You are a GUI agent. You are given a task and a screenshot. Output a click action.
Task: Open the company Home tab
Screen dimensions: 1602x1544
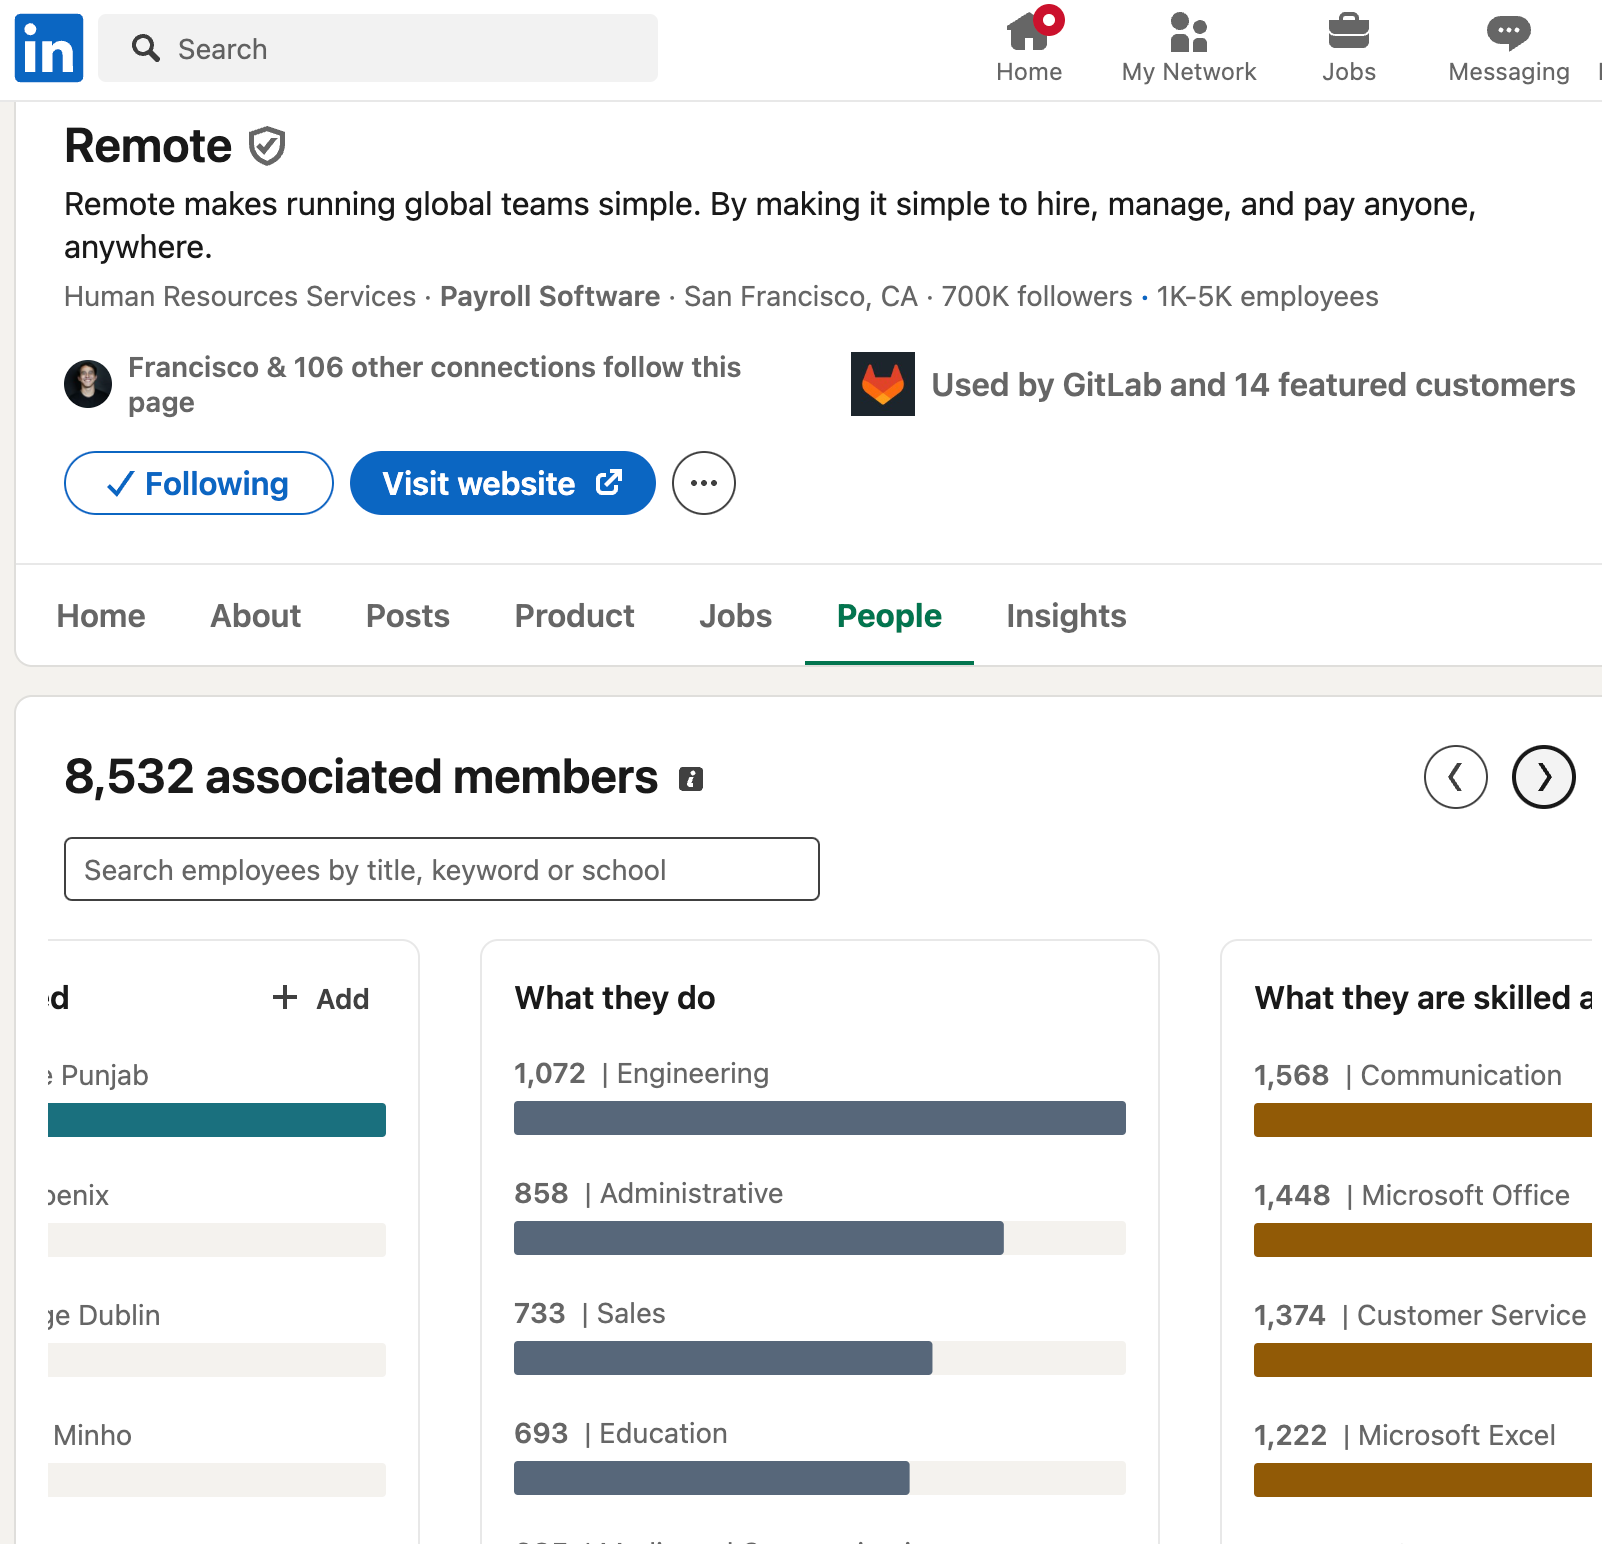(101, 616)
